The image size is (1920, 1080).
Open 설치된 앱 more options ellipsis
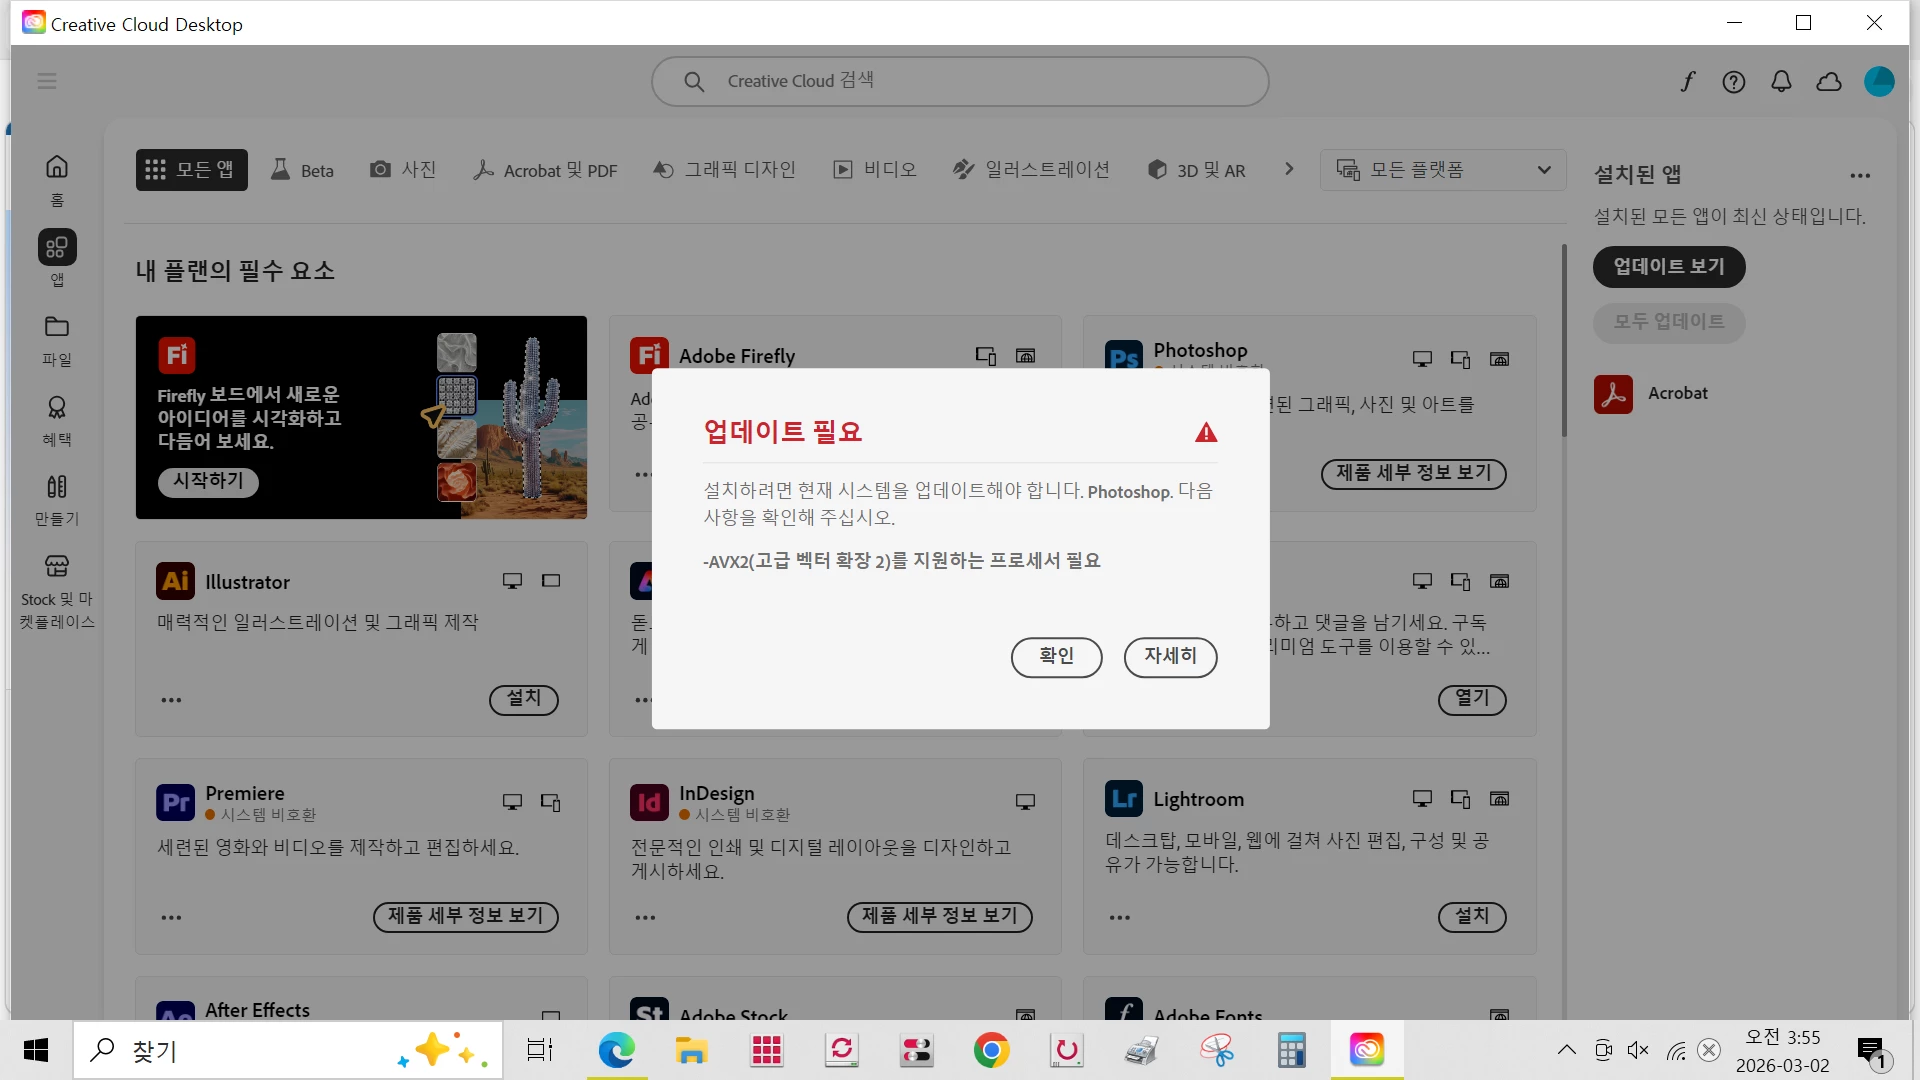1860,176
